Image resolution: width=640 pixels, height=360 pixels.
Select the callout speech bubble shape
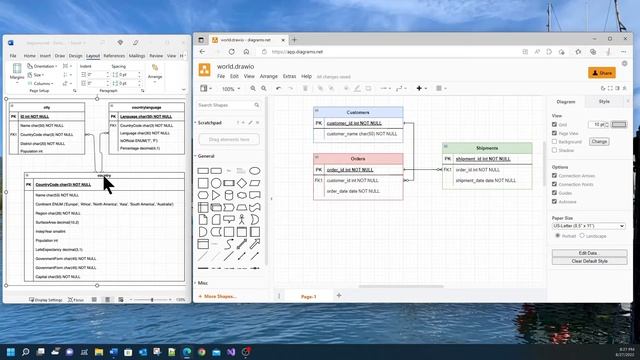tap(229, 220)
